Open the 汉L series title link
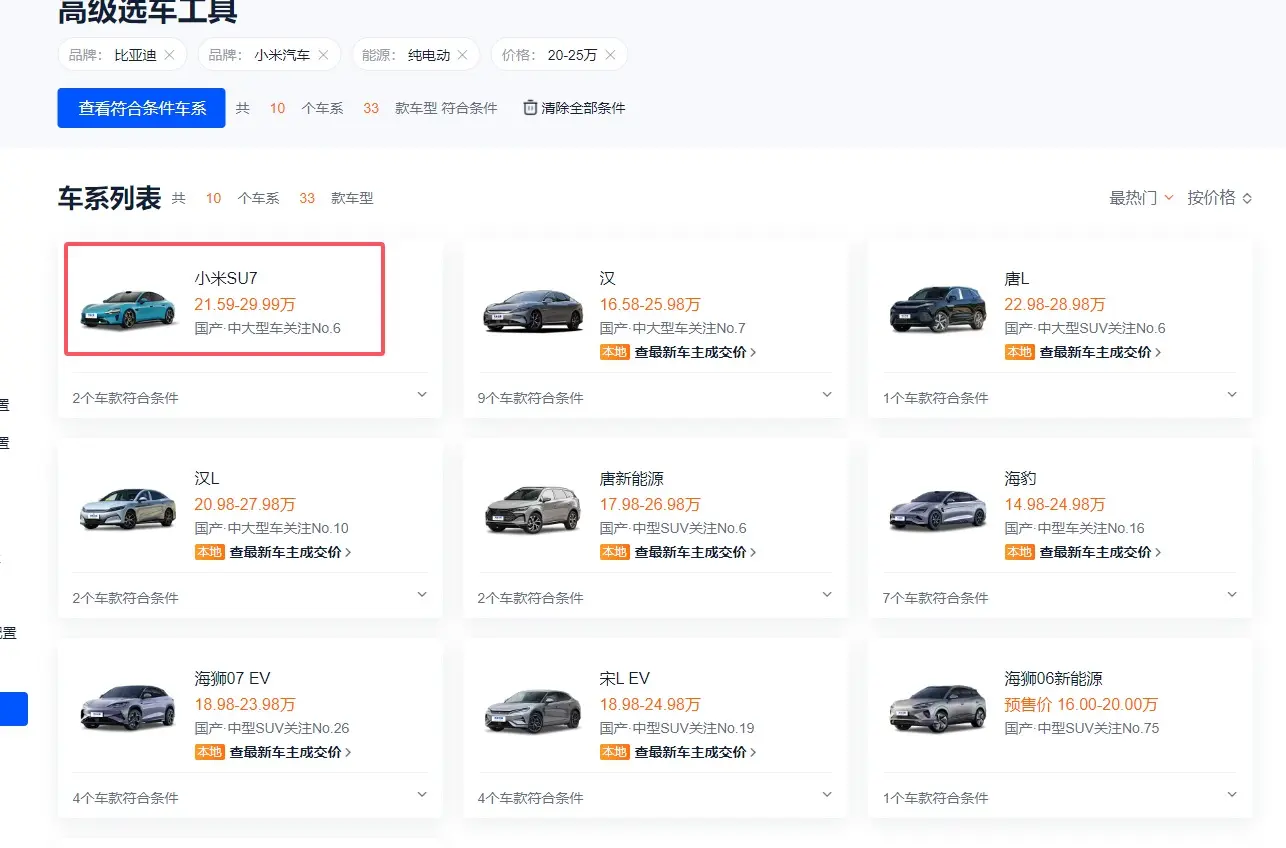This screenshot has width=1286, height=848. (206, 479)
